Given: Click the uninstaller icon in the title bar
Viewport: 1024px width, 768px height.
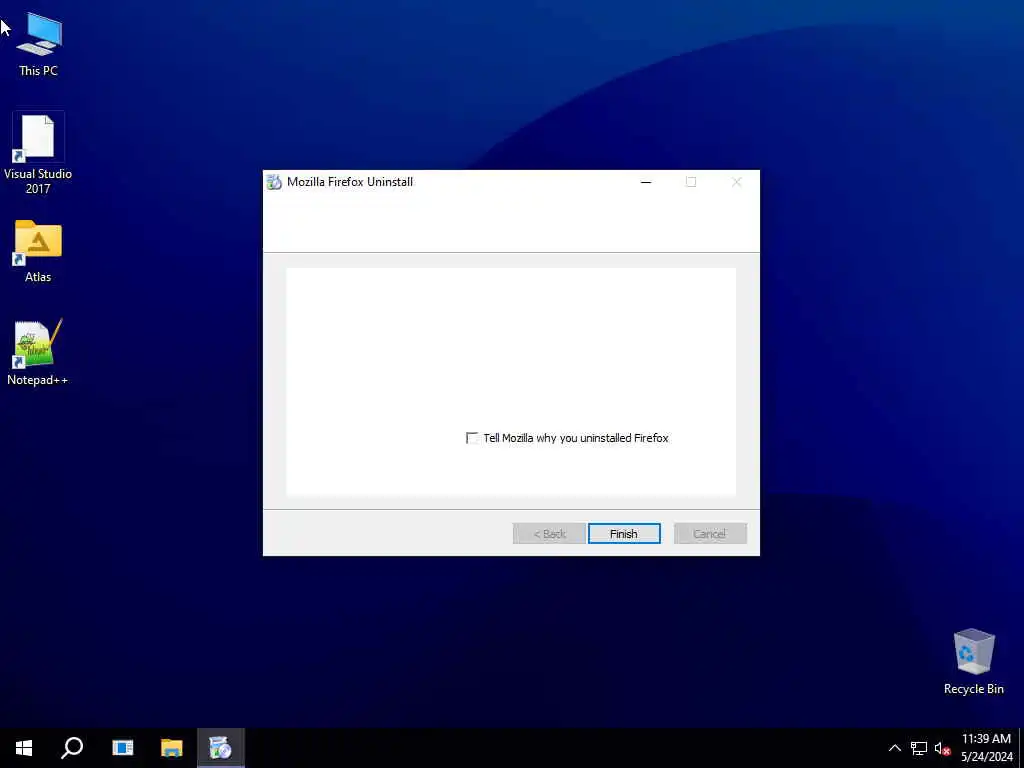Looking at the screenshot, I should tap(274, 182).
